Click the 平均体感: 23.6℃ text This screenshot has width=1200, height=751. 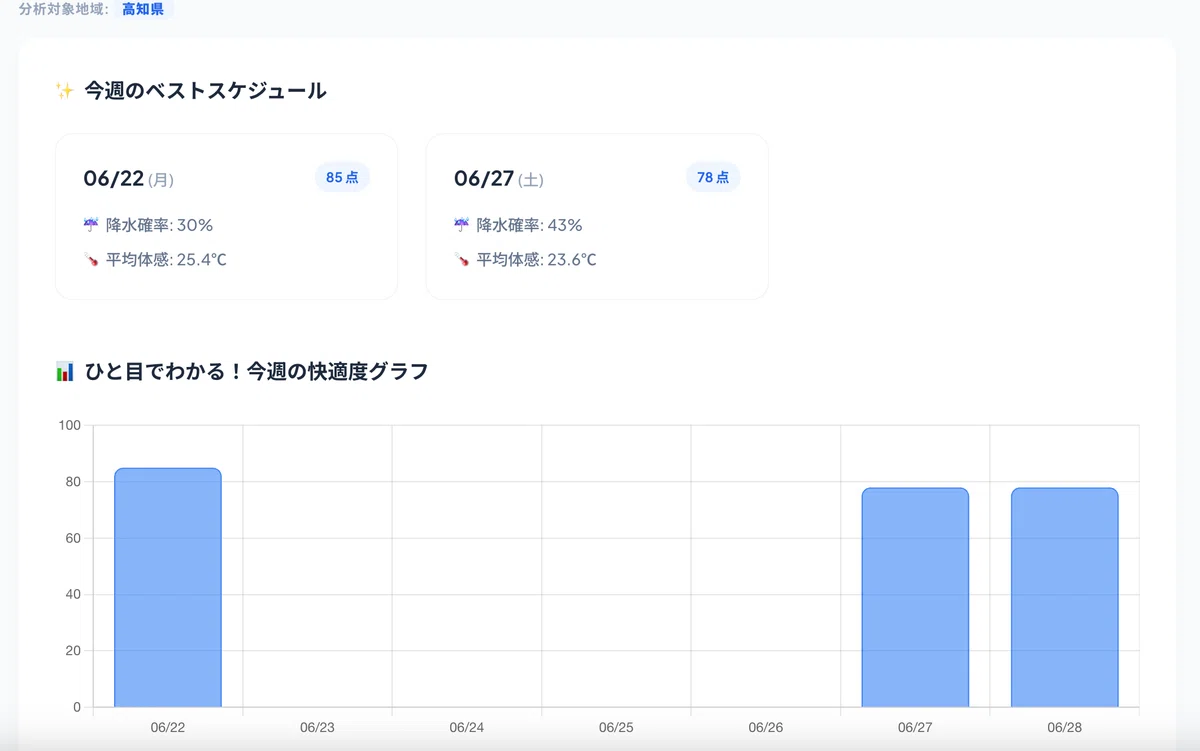[x=537, y=260]
